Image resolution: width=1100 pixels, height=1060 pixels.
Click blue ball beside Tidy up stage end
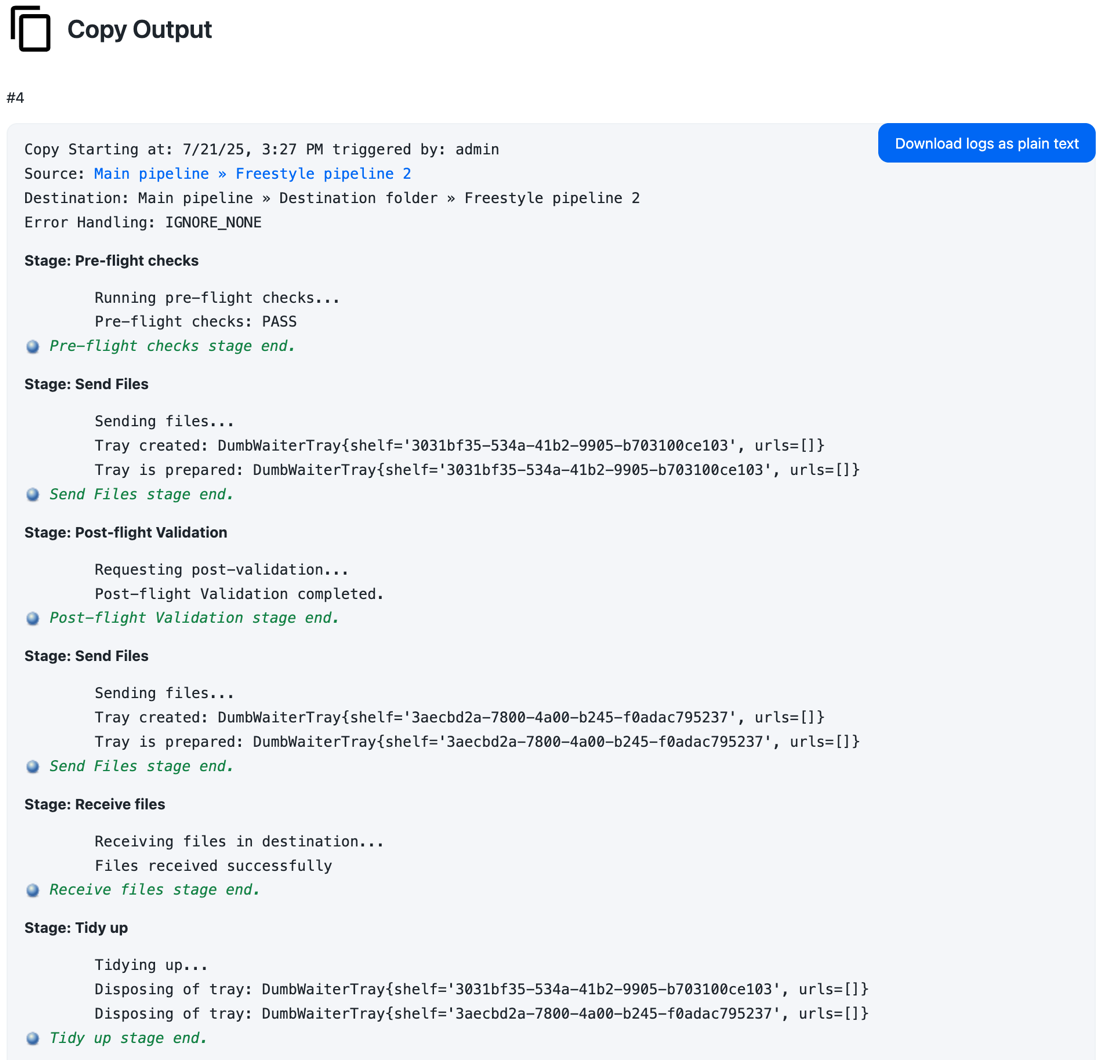click(x=32, y=1039)
